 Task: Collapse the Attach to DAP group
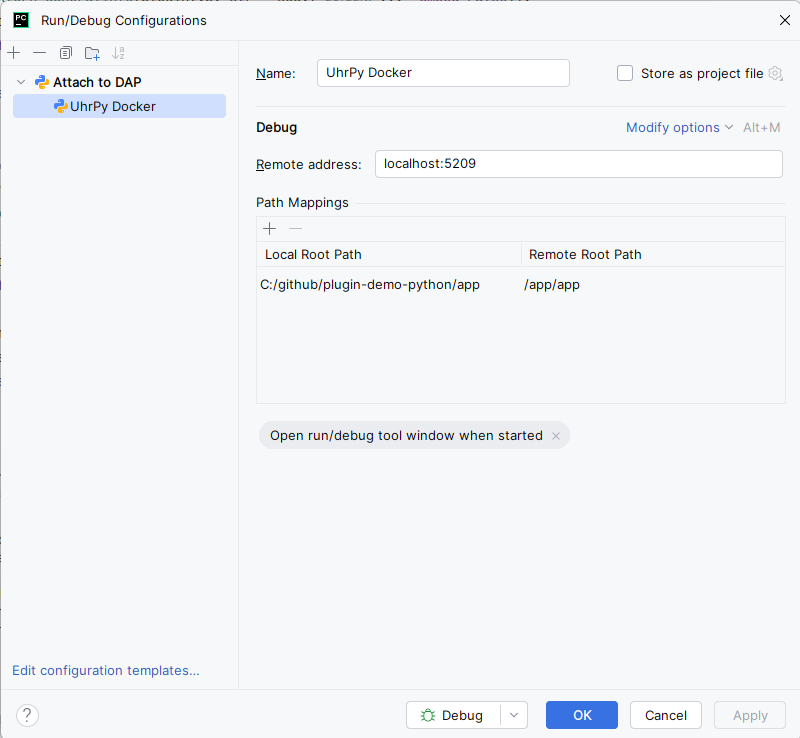tap(21, 82)
